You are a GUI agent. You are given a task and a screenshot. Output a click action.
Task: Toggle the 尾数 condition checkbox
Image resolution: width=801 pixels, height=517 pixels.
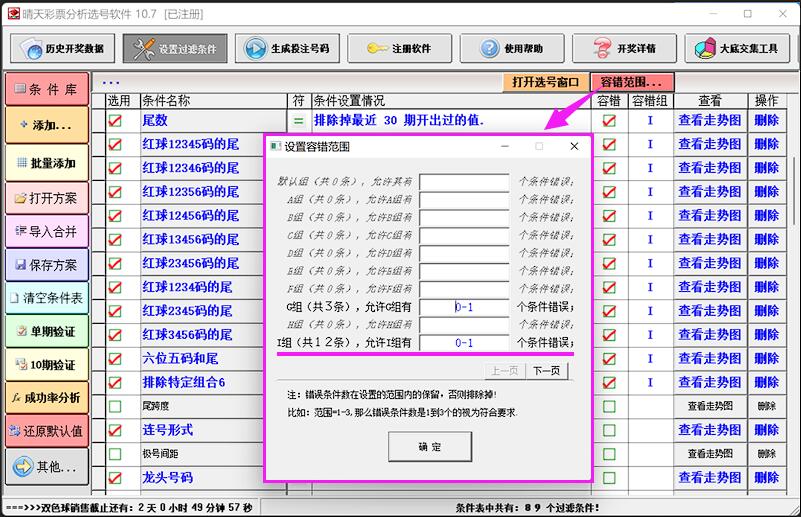click(116, 121)
